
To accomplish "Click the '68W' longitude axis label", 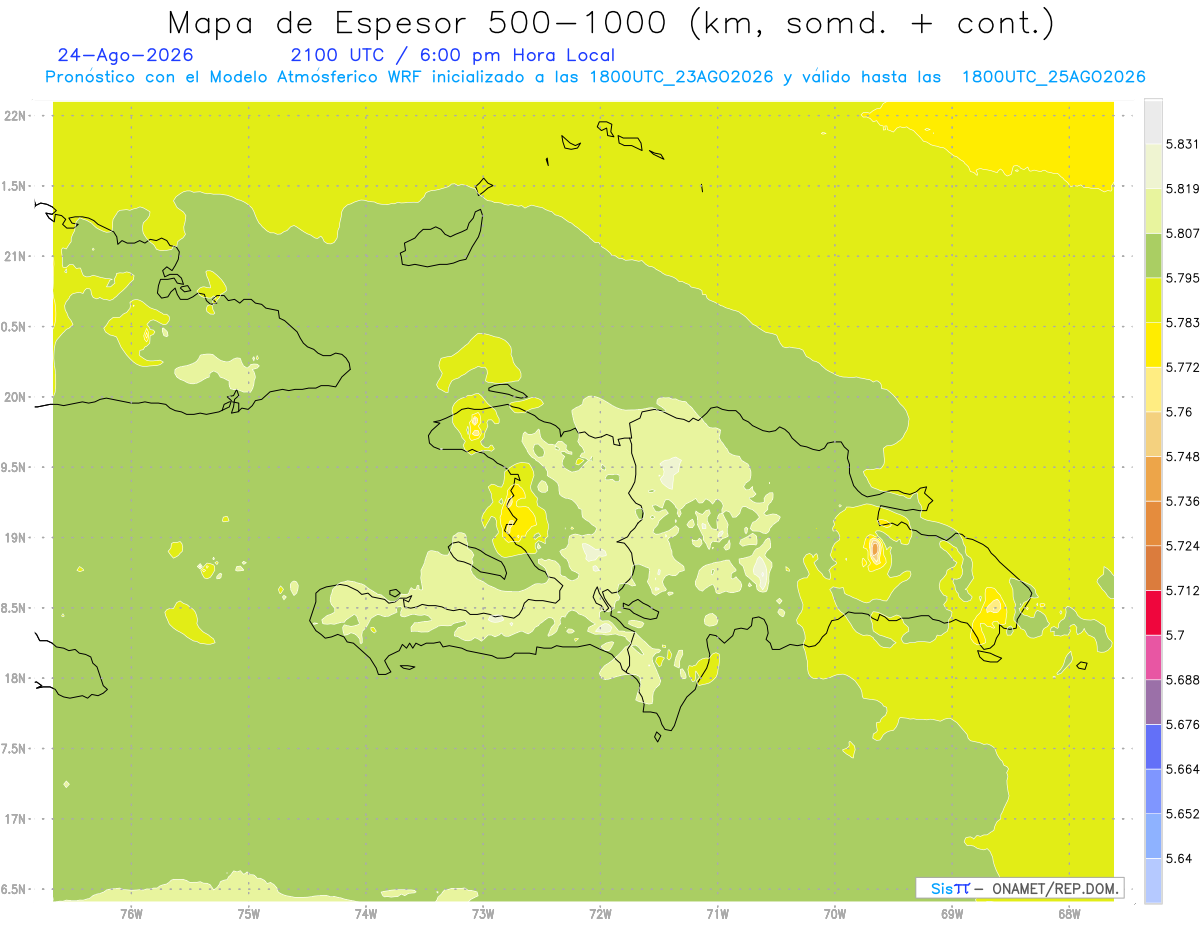I will click(1069, 914).
